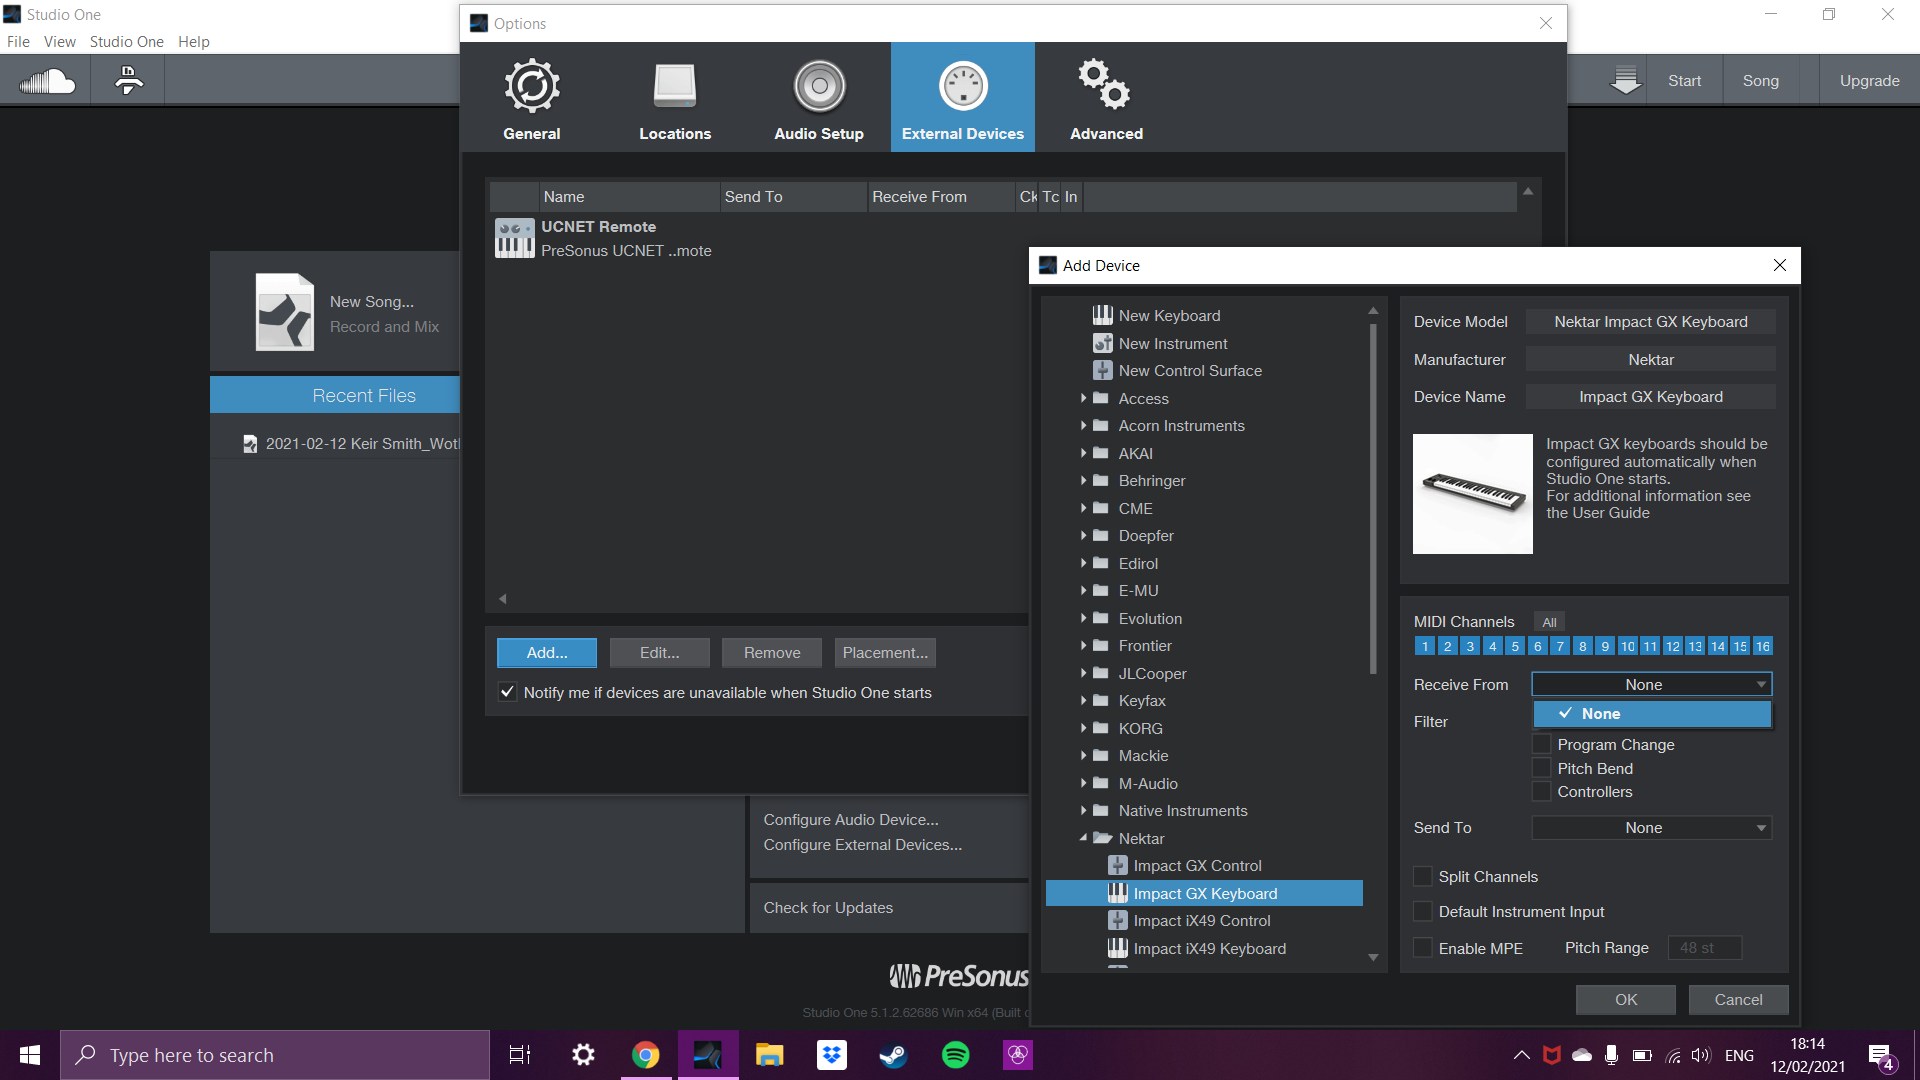Select the Audio Setup speaker icon

[818, 87]
